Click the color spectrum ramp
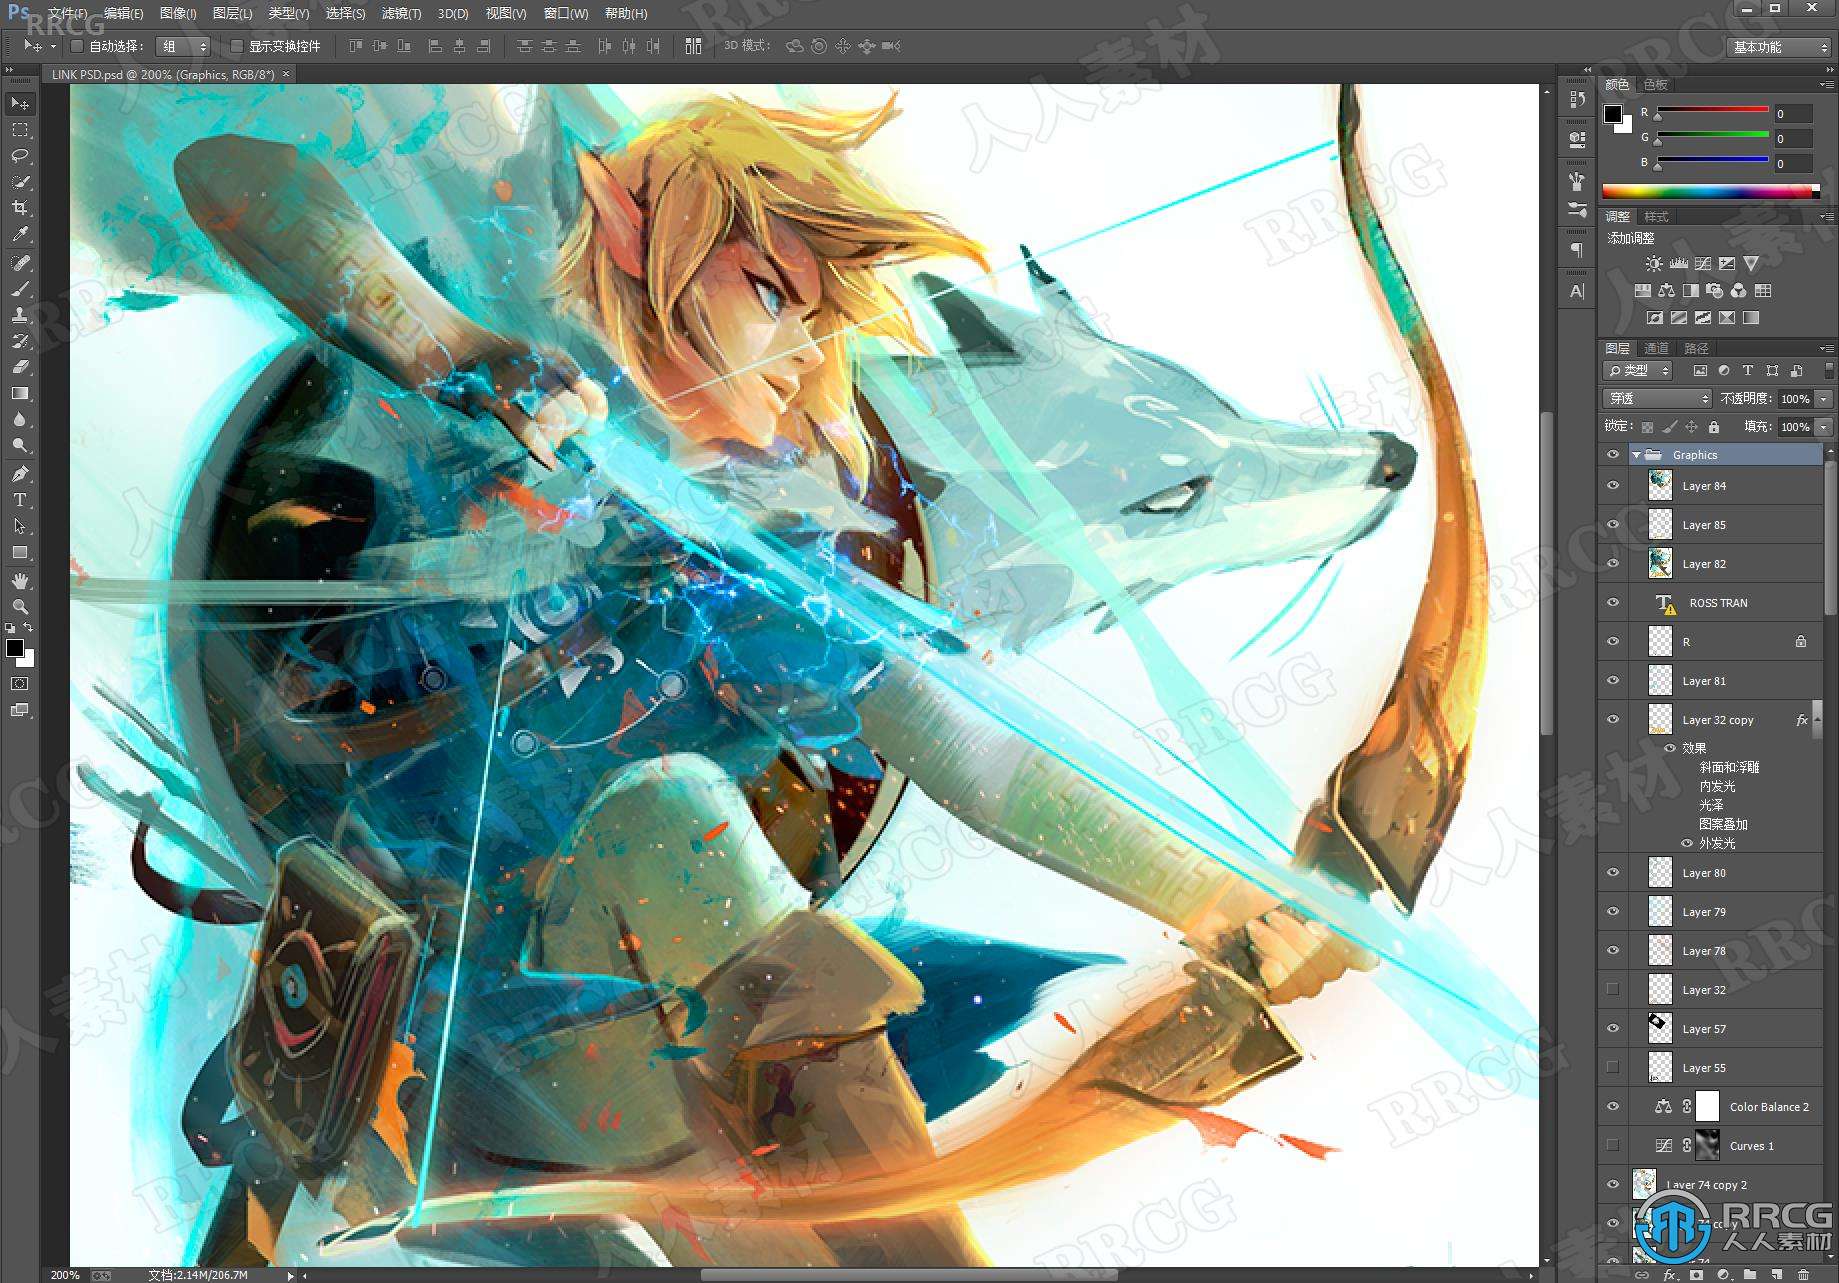 (1710, 192)
